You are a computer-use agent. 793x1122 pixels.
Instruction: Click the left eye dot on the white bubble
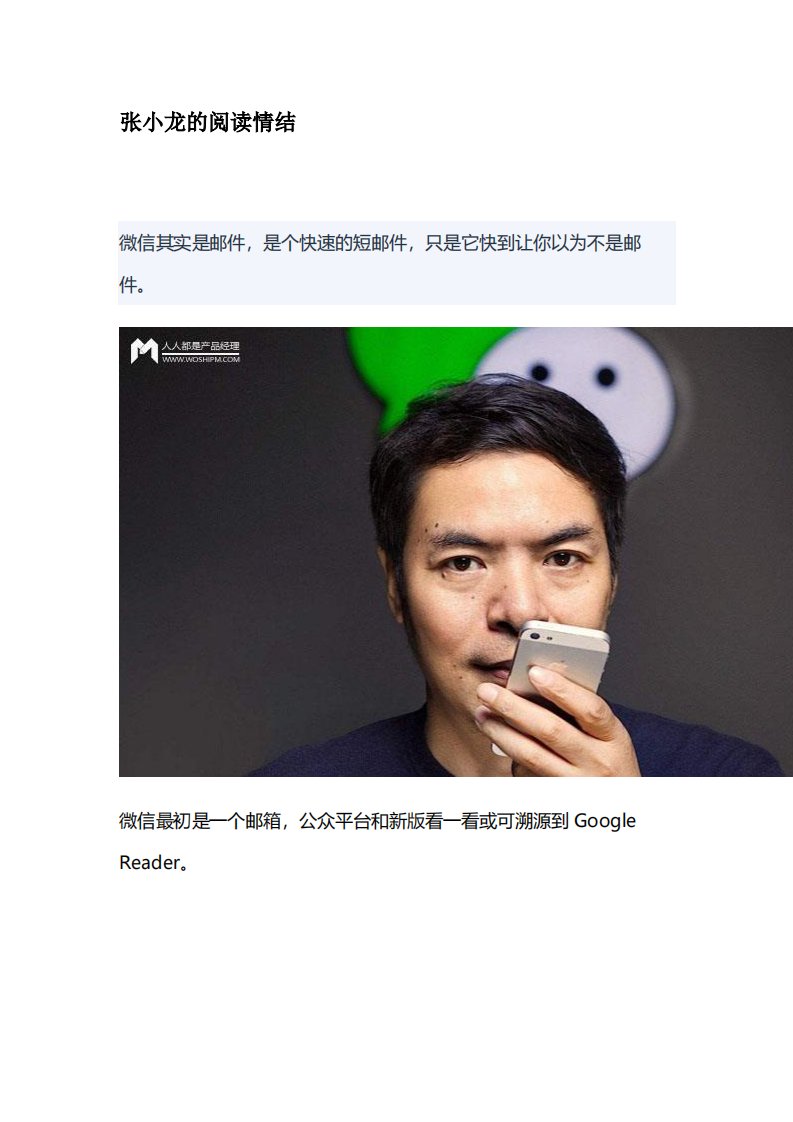540,372
